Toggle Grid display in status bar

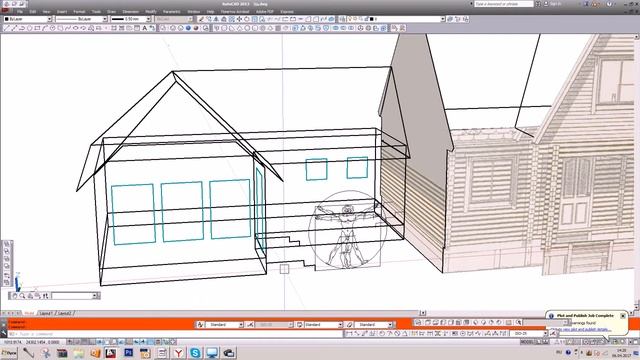[85, 342]
